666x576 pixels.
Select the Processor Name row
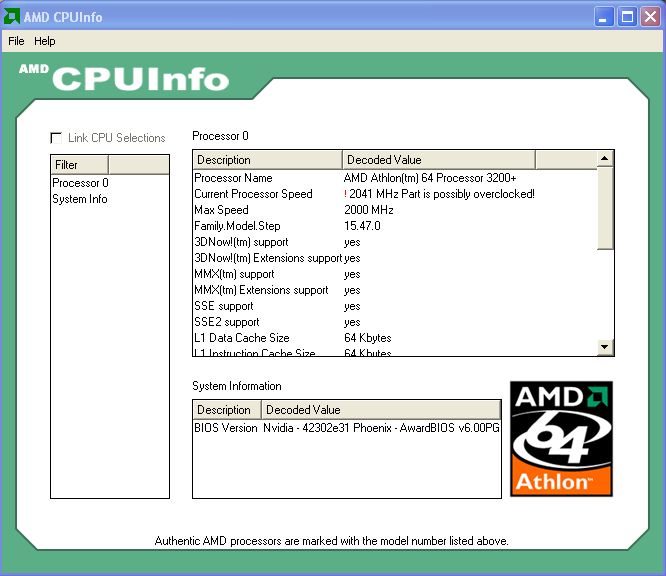(x=395, y=178)
